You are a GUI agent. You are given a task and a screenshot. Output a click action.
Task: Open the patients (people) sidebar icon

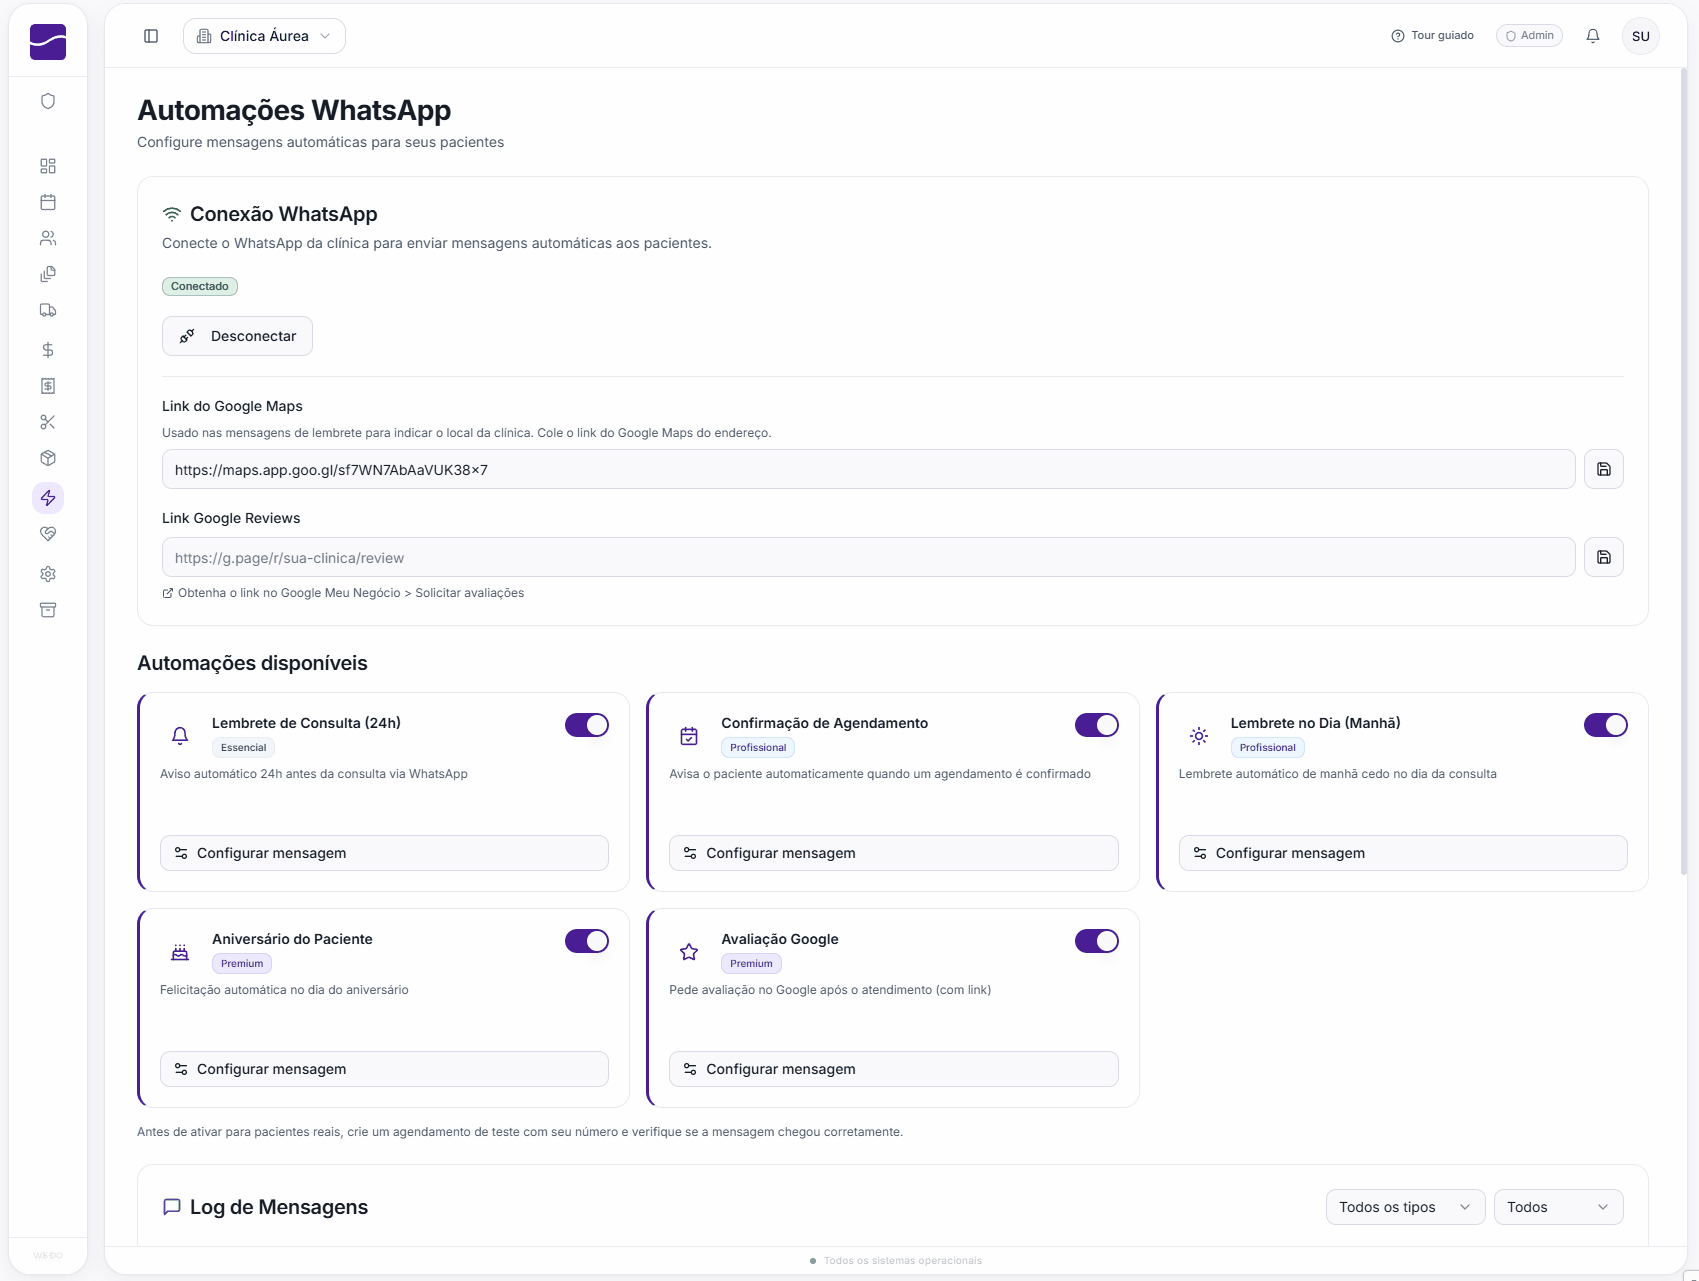[x=48, y=238]
